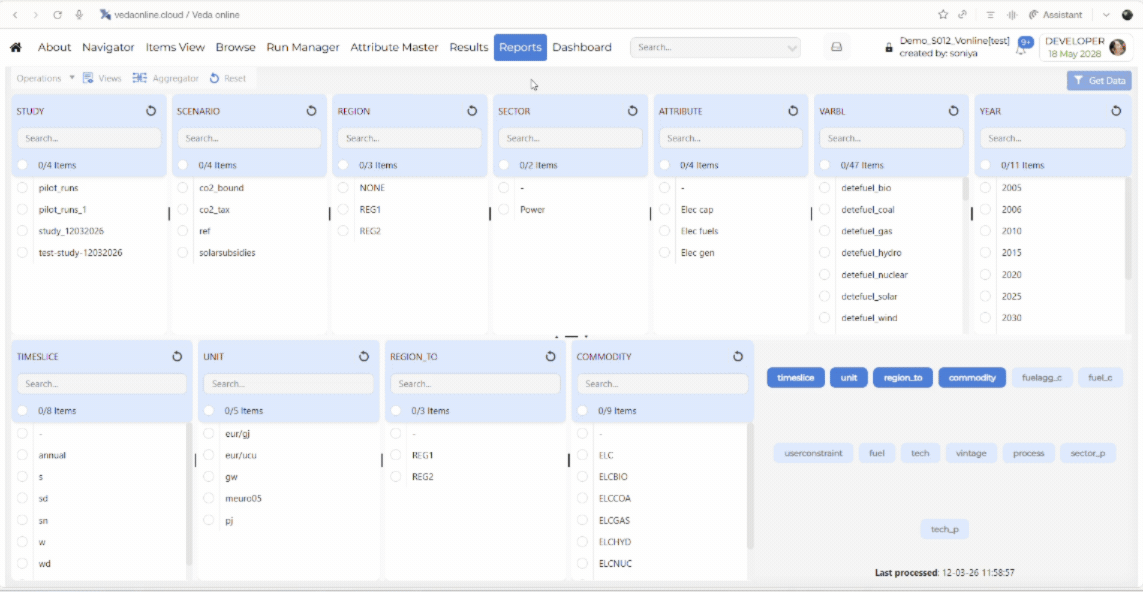Open the top search box dropdown arrow
This screenshot has height=592, width=1143.
pyautogui.click(x=792, y=47)
